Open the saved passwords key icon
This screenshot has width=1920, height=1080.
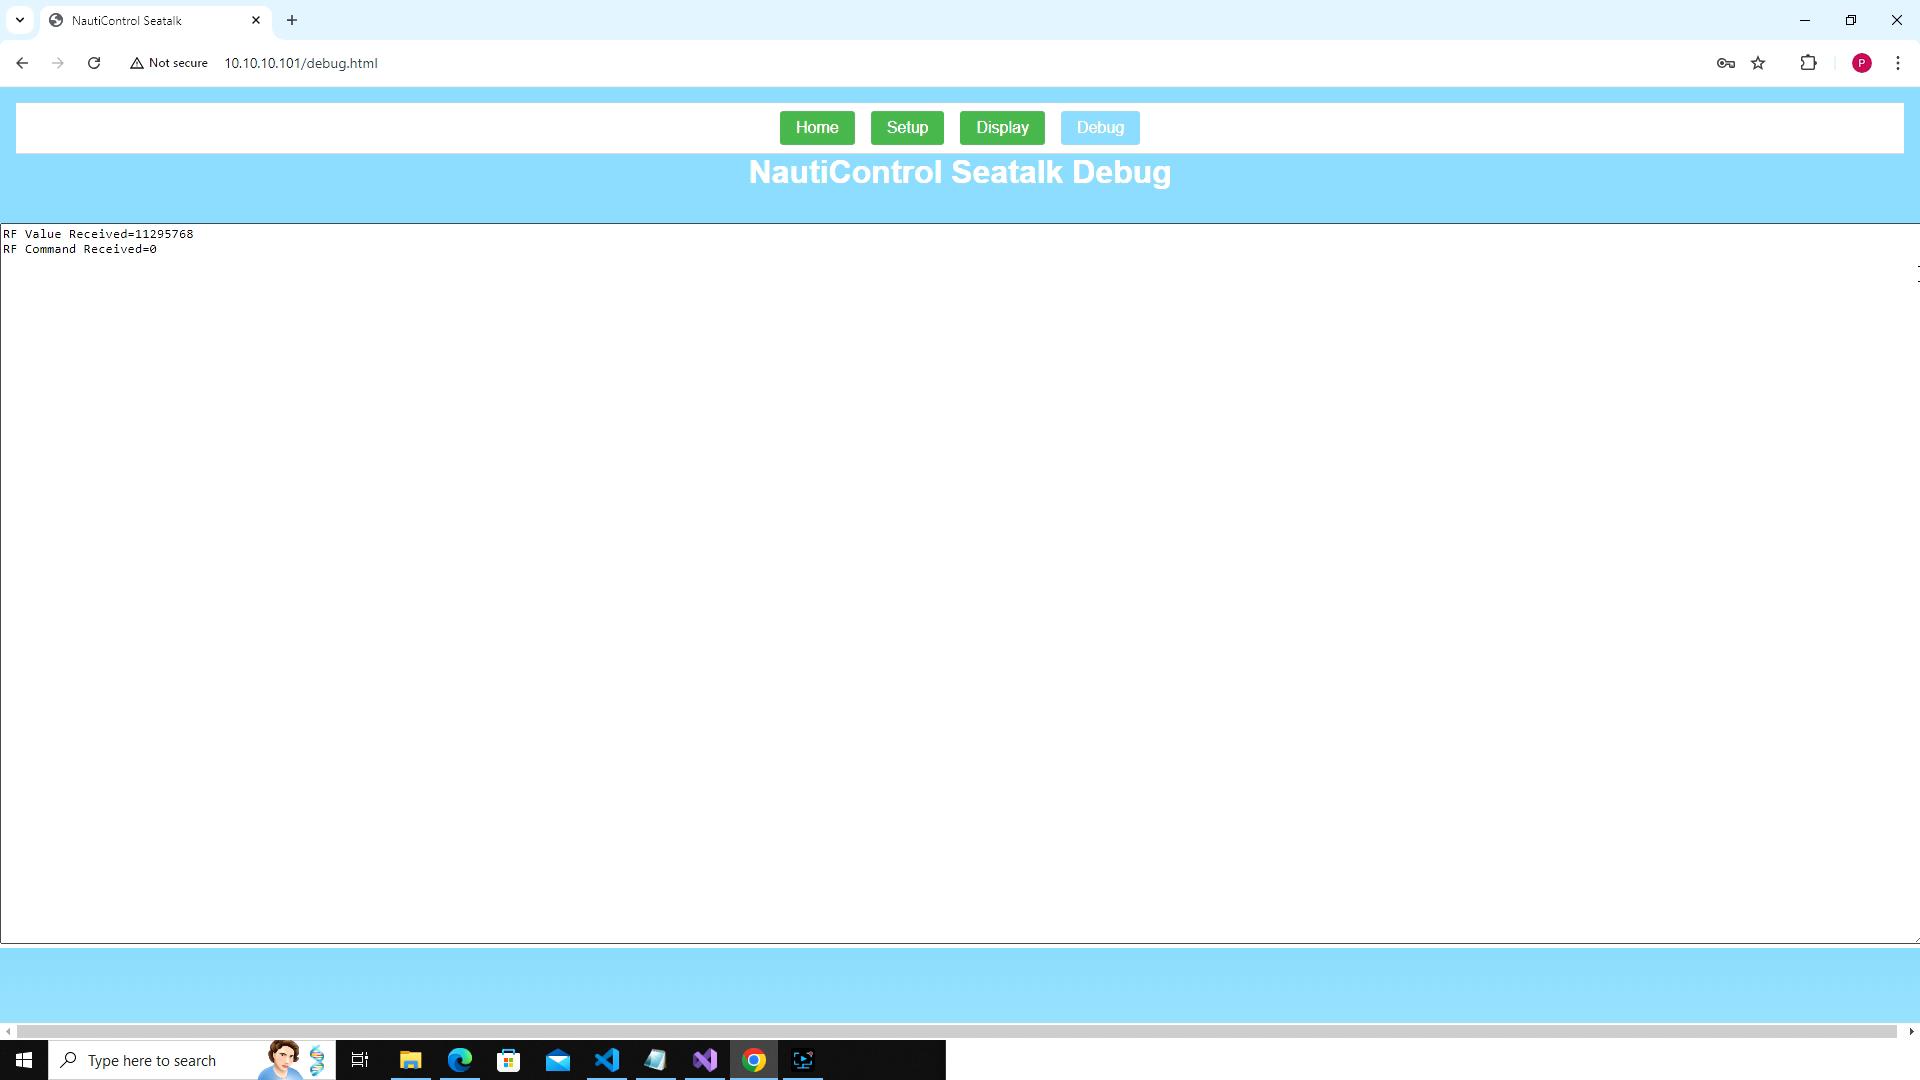coord(1725,63)
